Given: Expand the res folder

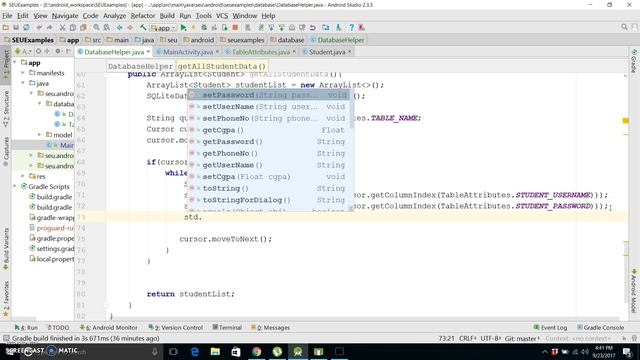Looking at the screenshot, I should point(23,176).
